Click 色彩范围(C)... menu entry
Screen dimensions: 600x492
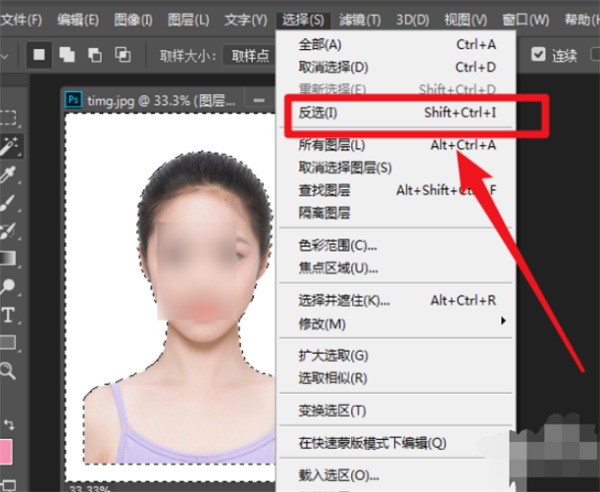pyautogui.click(x=332, y=245)
